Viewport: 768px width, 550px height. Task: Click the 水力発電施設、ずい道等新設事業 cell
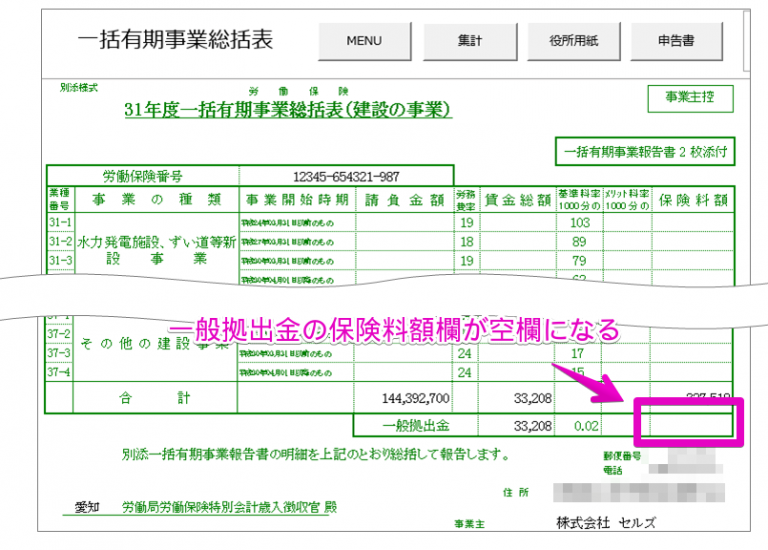pyautogui.click(x=157, y=250)
